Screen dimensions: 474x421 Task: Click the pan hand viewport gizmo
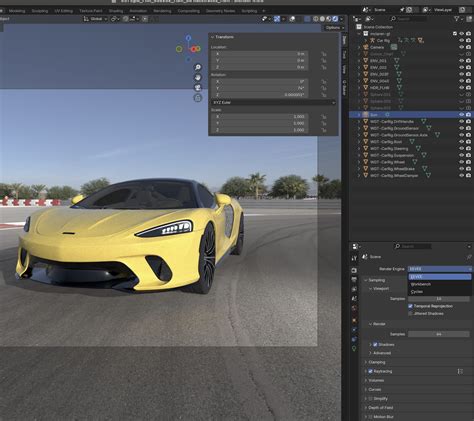(198, 78)
